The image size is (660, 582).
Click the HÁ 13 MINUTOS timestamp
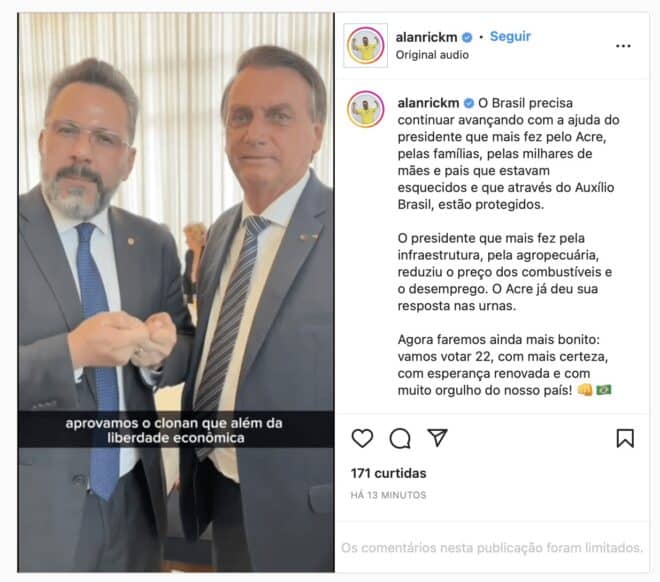[x=389, y=495]
